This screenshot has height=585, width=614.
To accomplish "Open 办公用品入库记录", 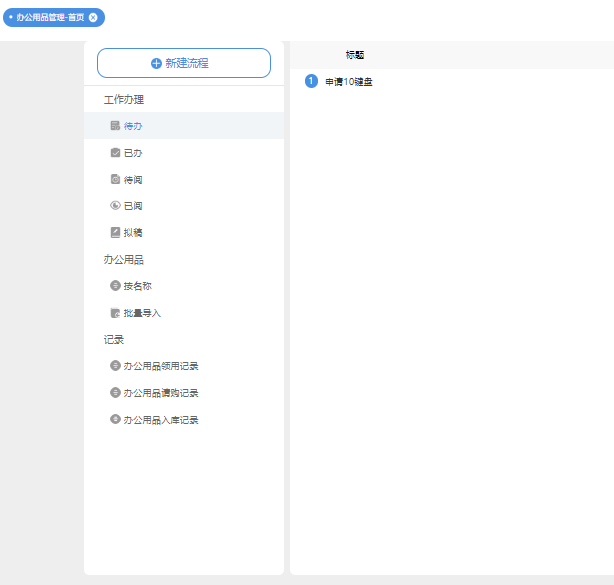I will click(x=184, y=420).
